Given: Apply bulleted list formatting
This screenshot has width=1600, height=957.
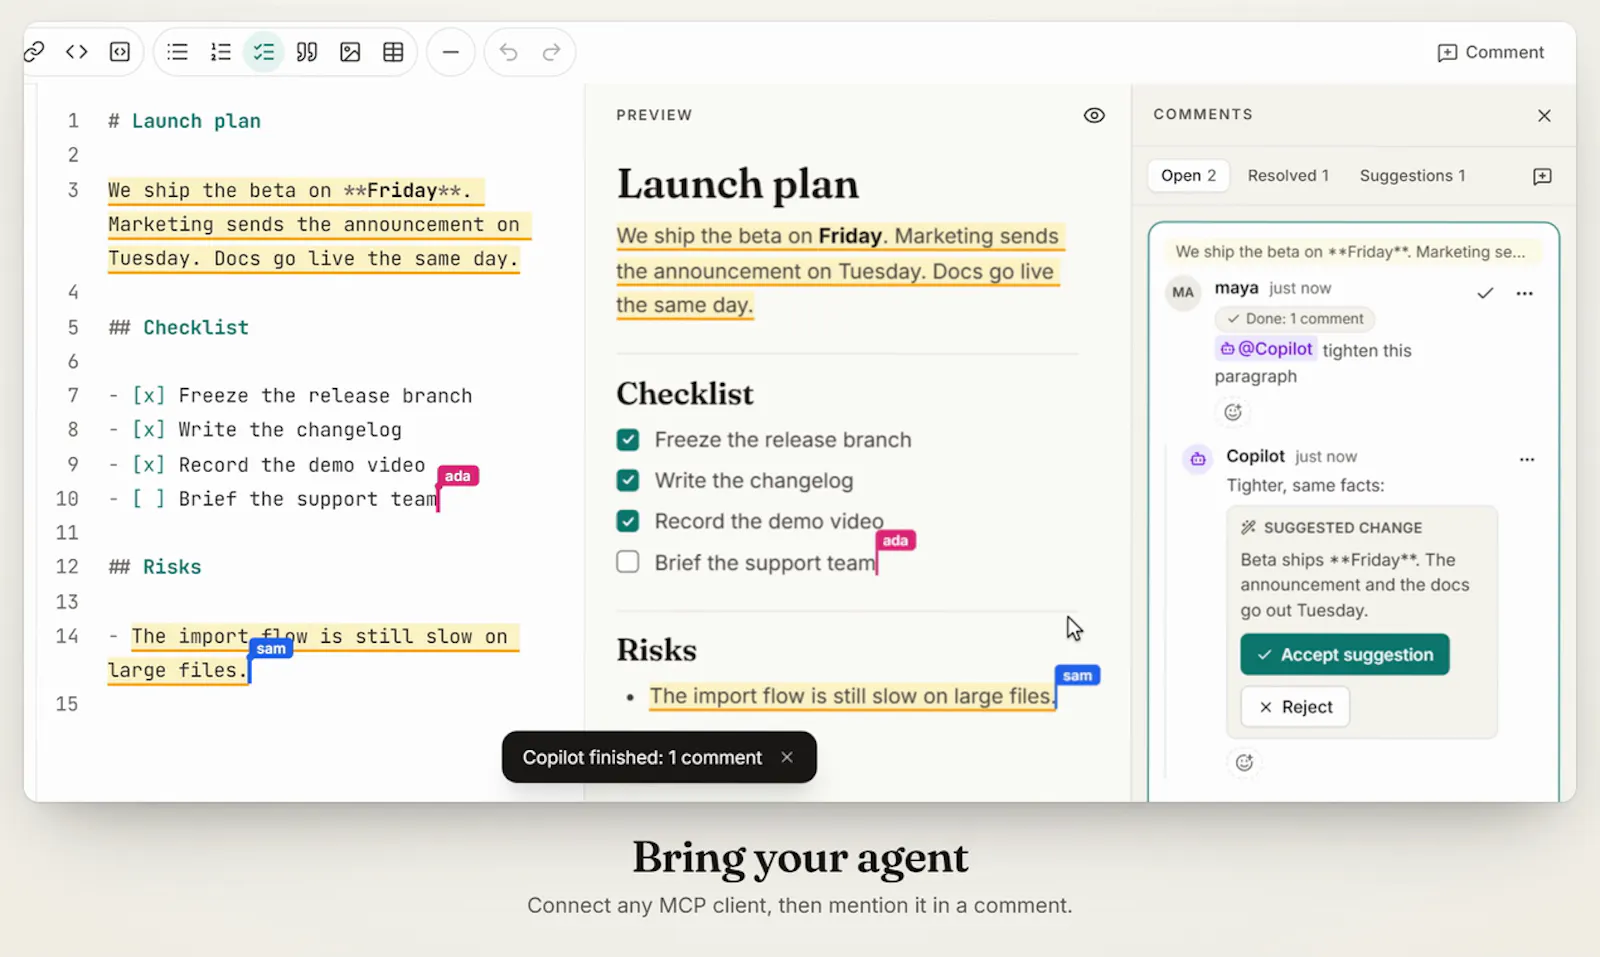Looking at the screenshot, I should coord(177,52).
